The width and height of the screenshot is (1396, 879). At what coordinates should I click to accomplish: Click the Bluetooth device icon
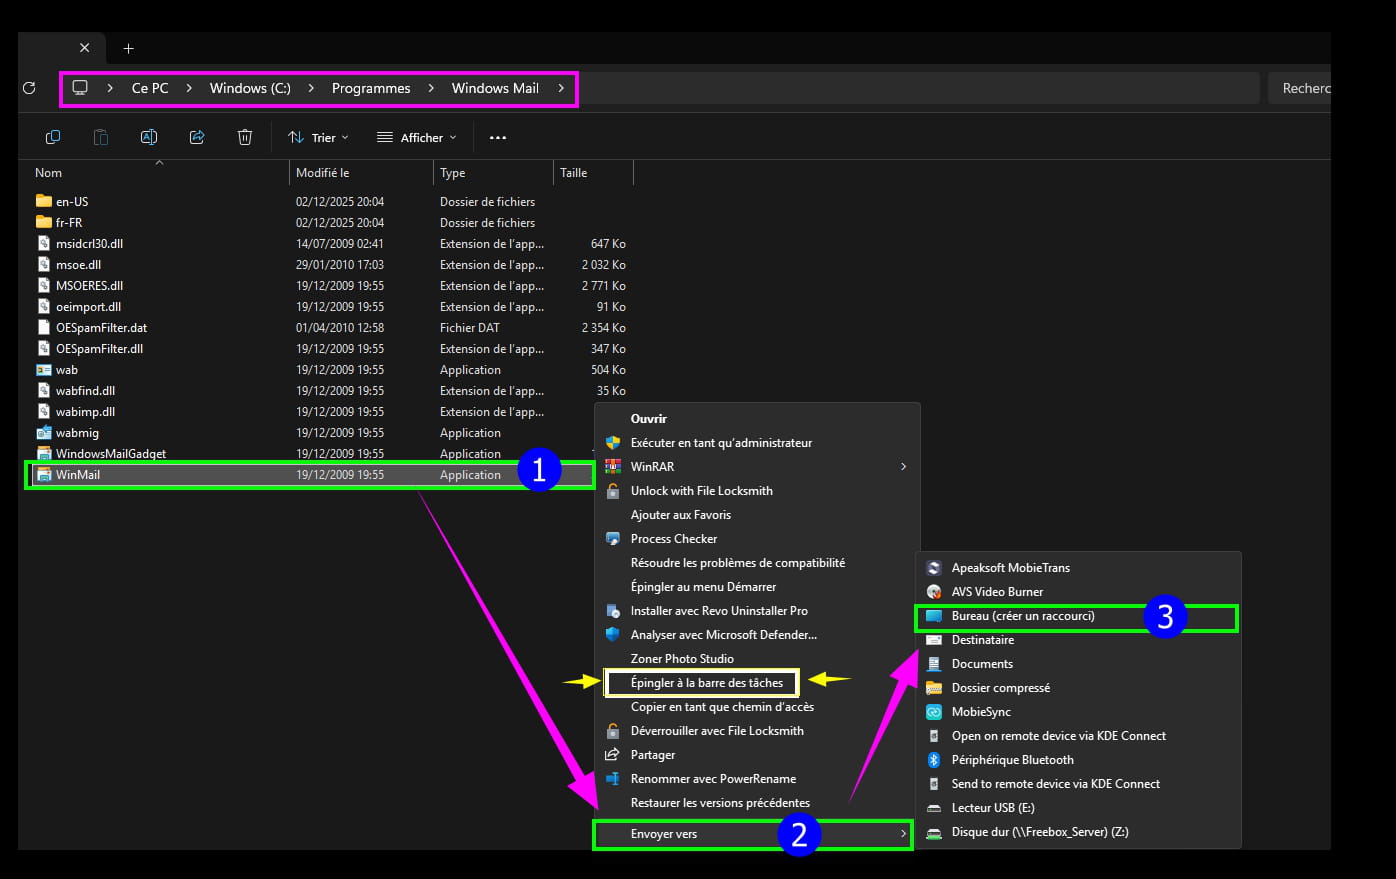pos(934,760)
